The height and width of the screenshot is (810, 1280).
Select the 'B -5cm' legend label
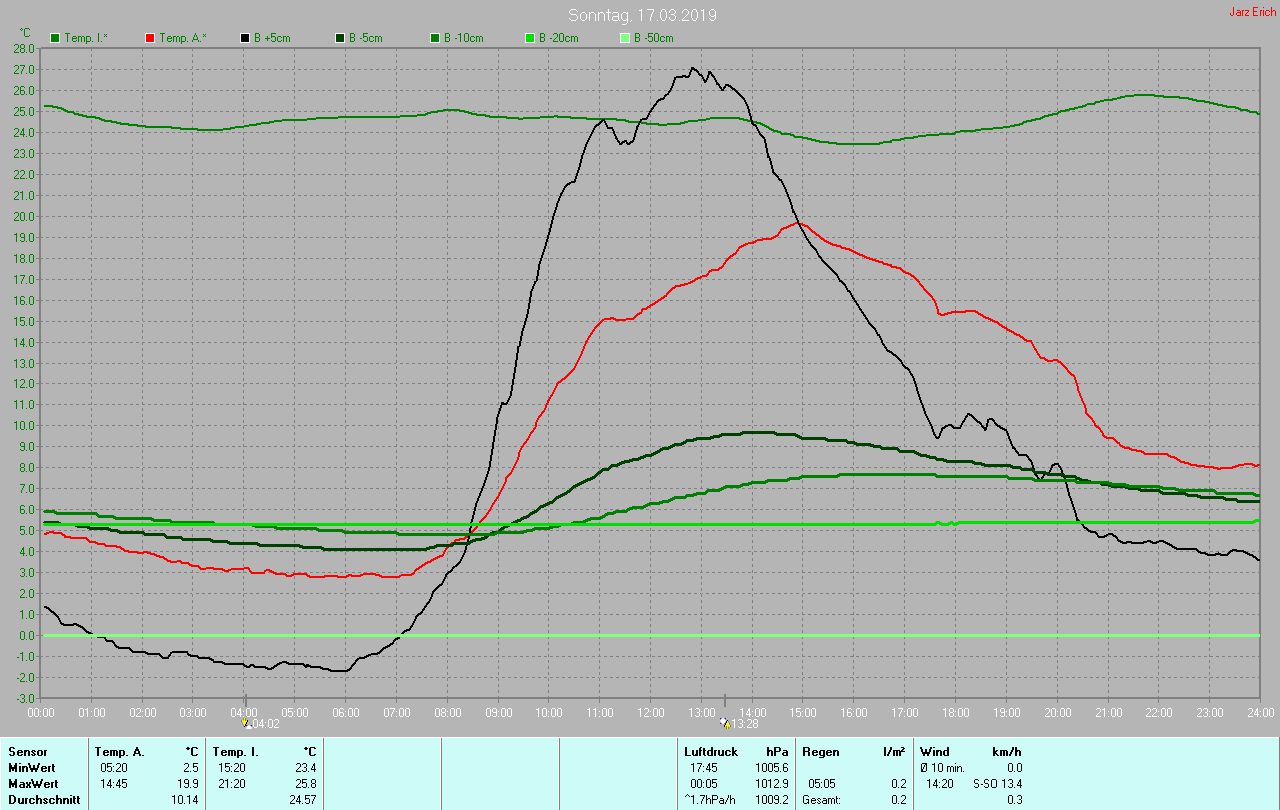click(x=365, y=38)
